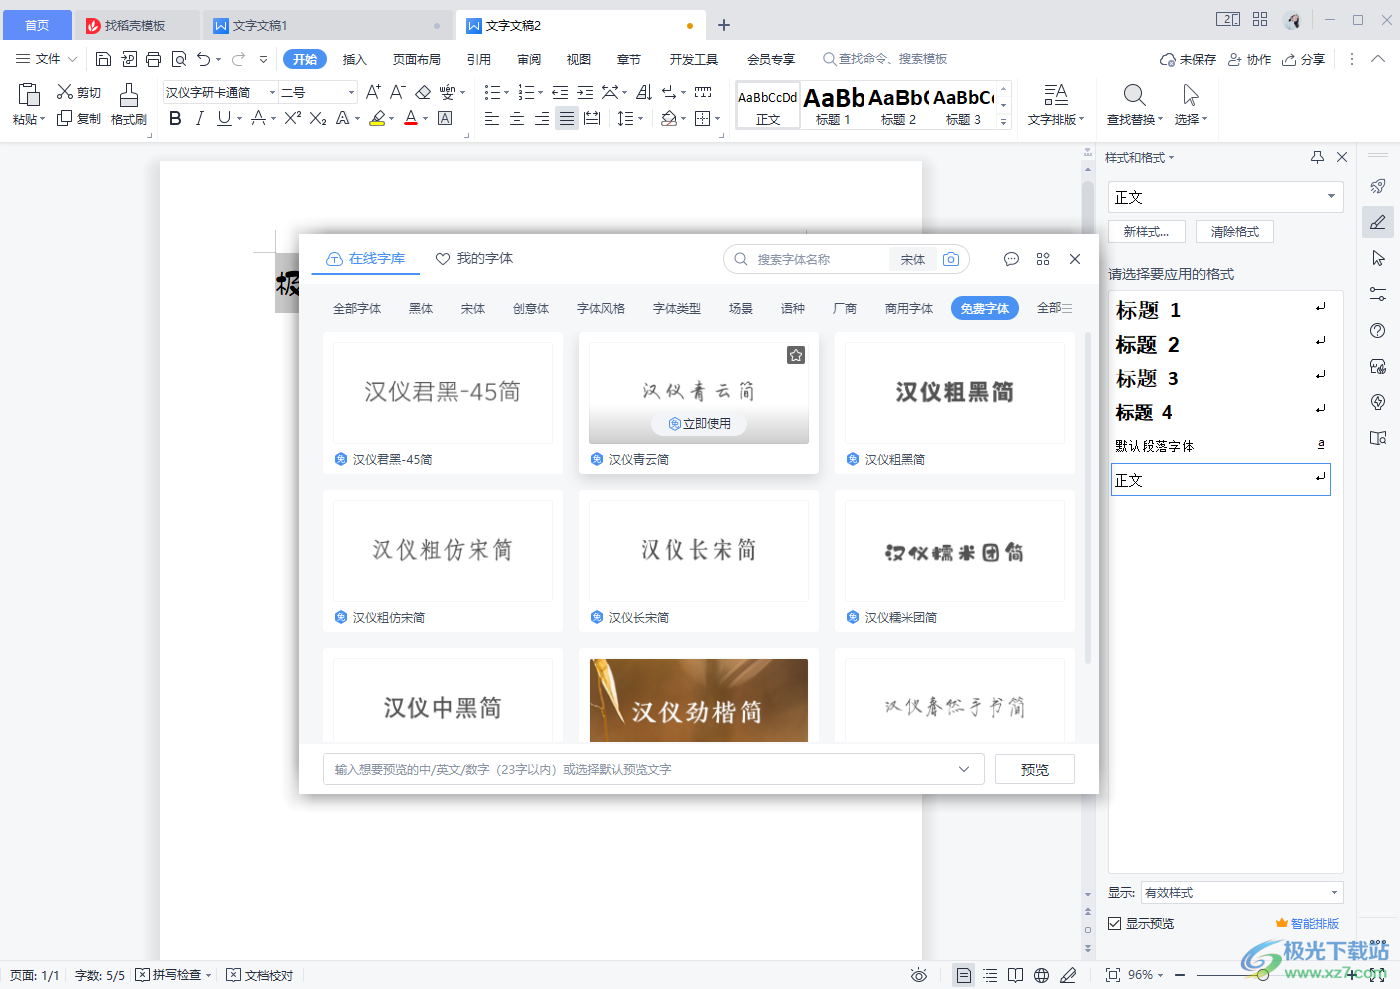
Task: Click the Save icon in quick toolbar
Action: point(103,59)
